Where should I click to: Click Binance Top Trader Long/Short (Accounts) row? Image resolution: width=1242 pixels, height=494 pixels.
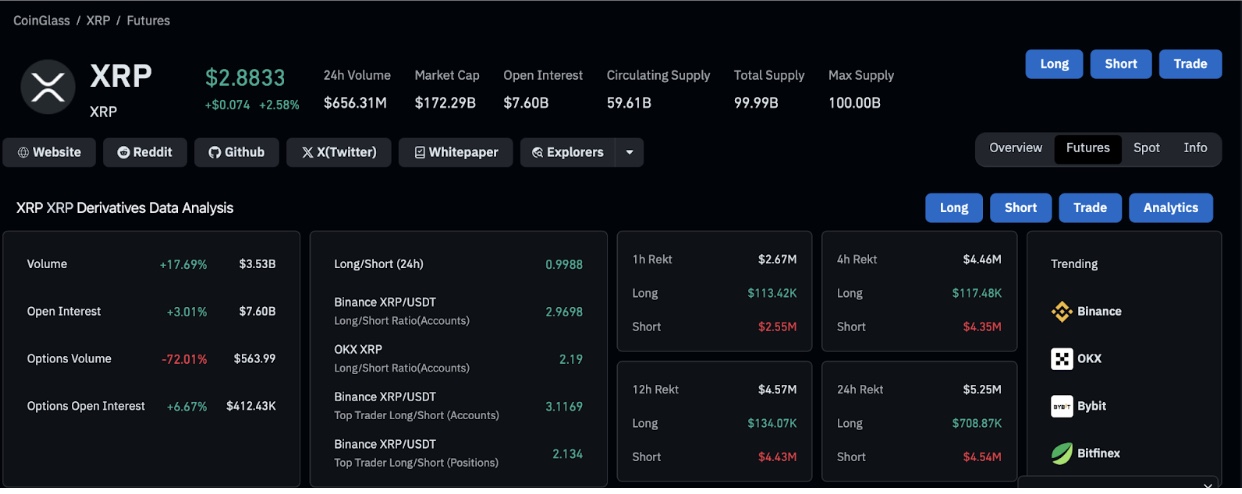(x=458, y=406)
